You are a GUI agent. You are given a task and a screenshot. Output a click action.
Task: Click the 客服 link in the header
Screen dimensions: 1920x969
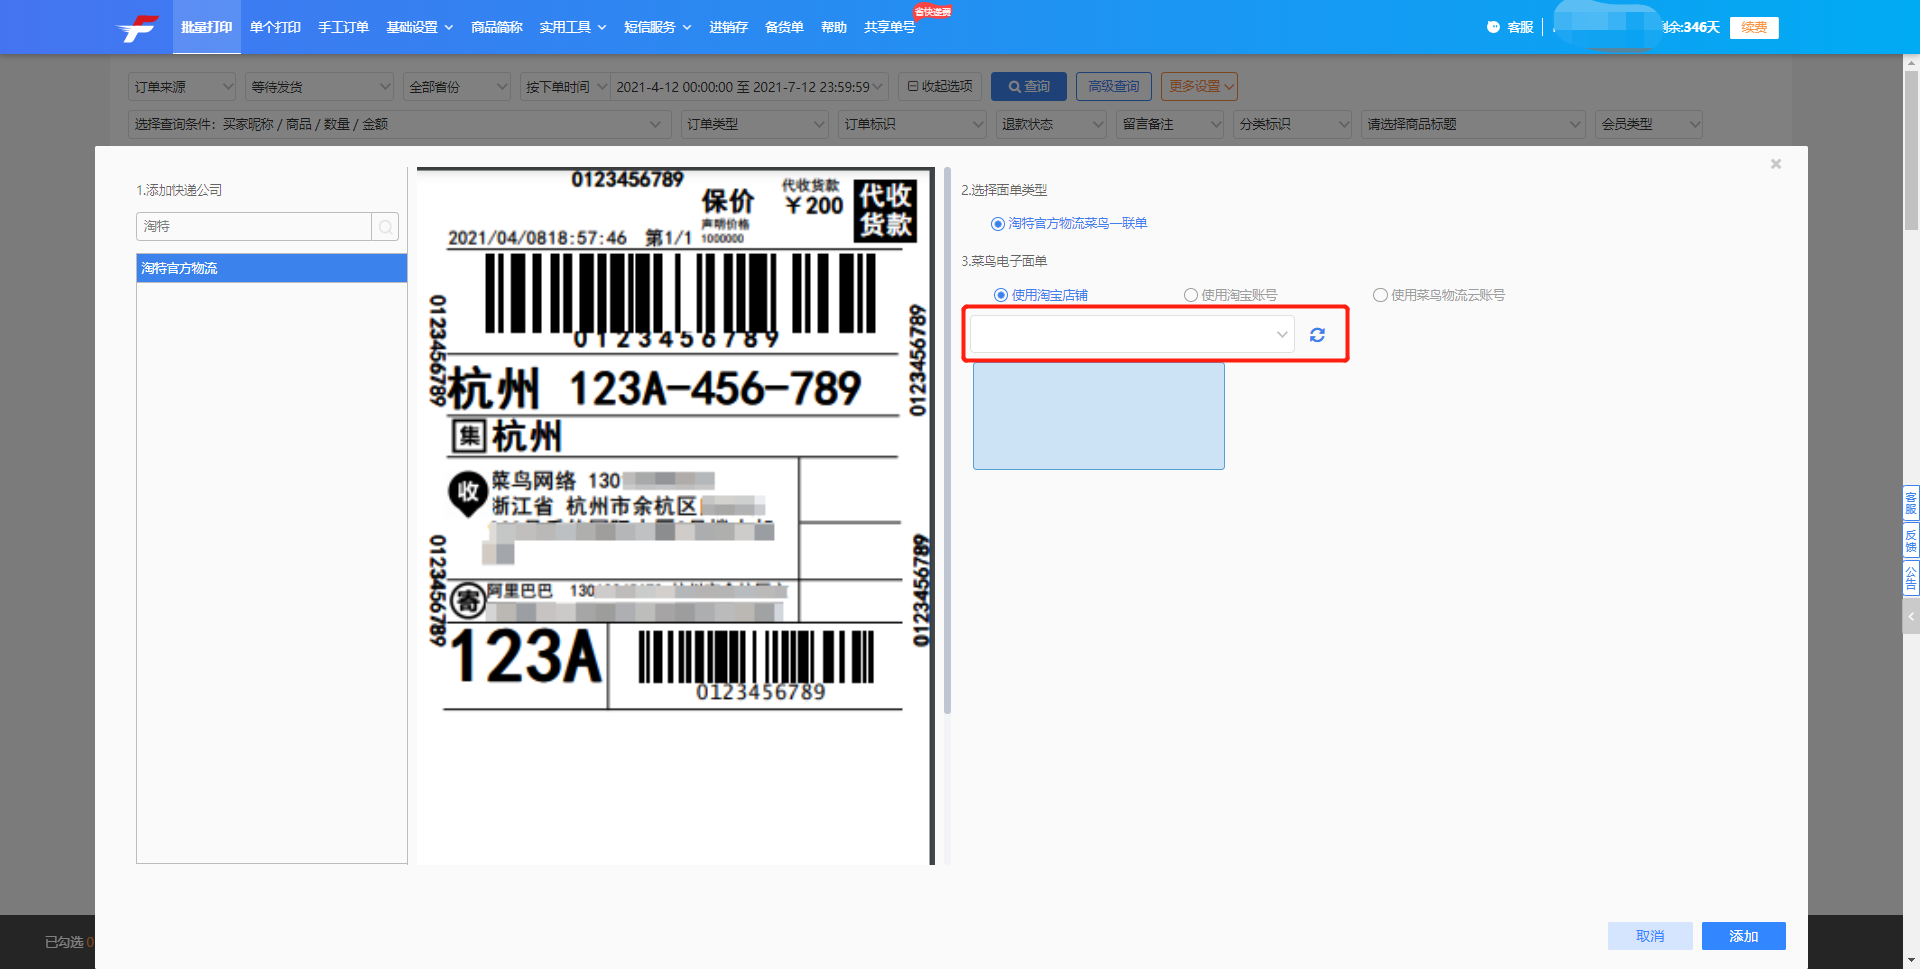[x=1520, y=27]
